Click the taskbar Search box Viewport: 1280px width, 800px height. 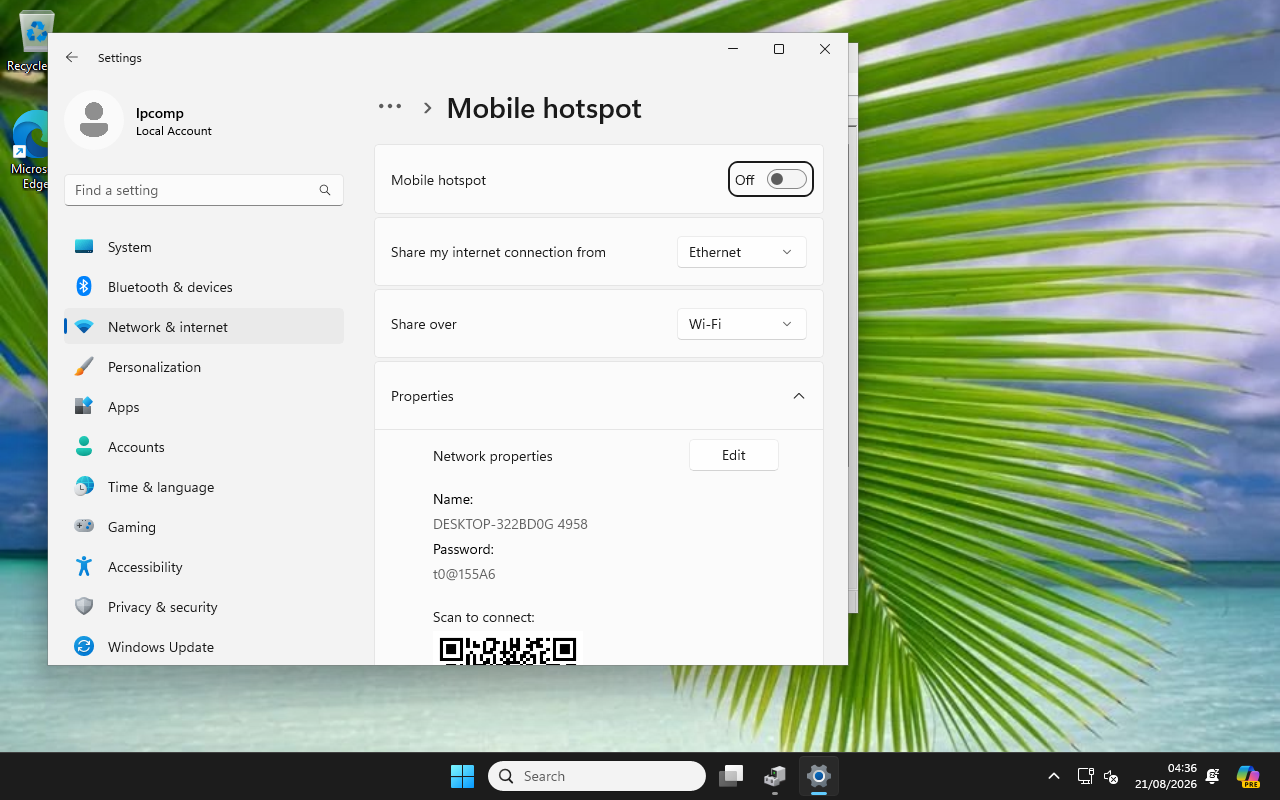[597, 776]
